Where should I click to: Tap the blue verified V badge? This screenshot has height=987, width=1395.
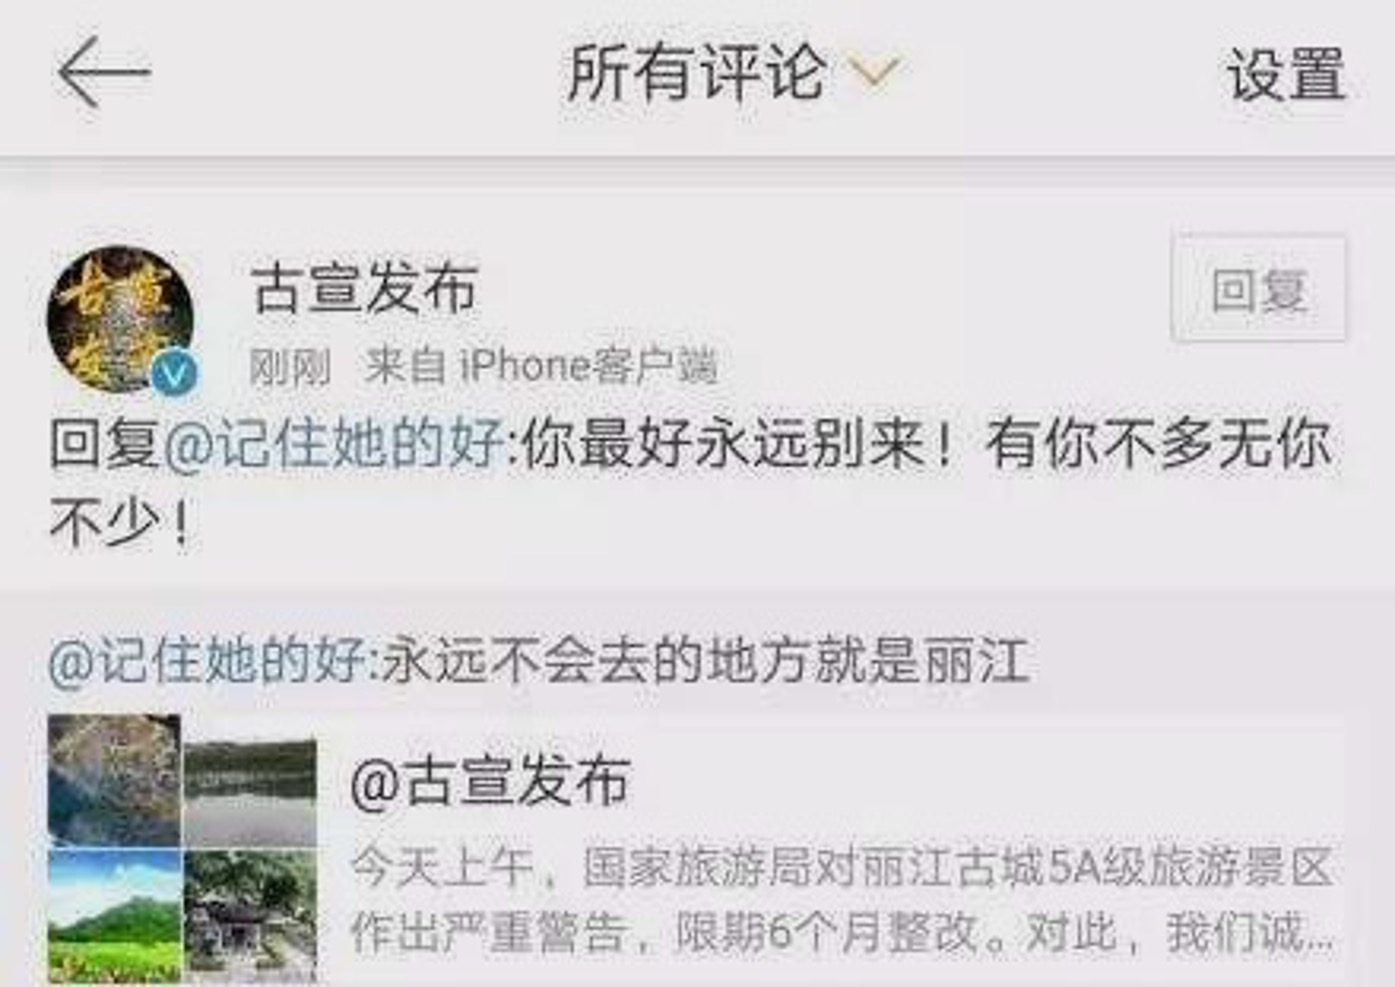[x=175, y=374]
